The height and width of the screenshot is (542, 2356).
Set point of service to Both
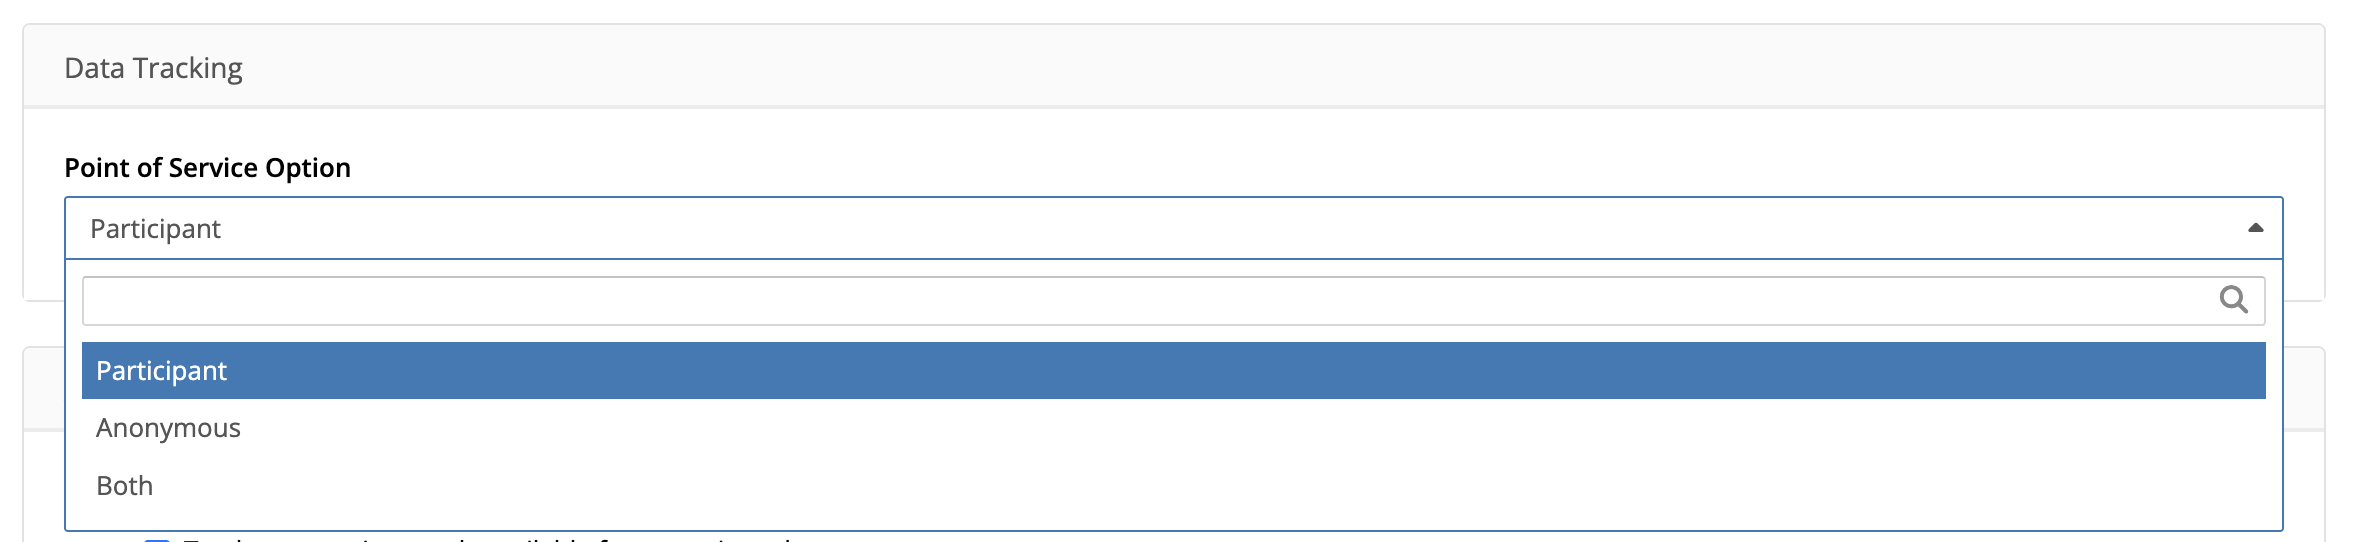(x=125, y=486)
